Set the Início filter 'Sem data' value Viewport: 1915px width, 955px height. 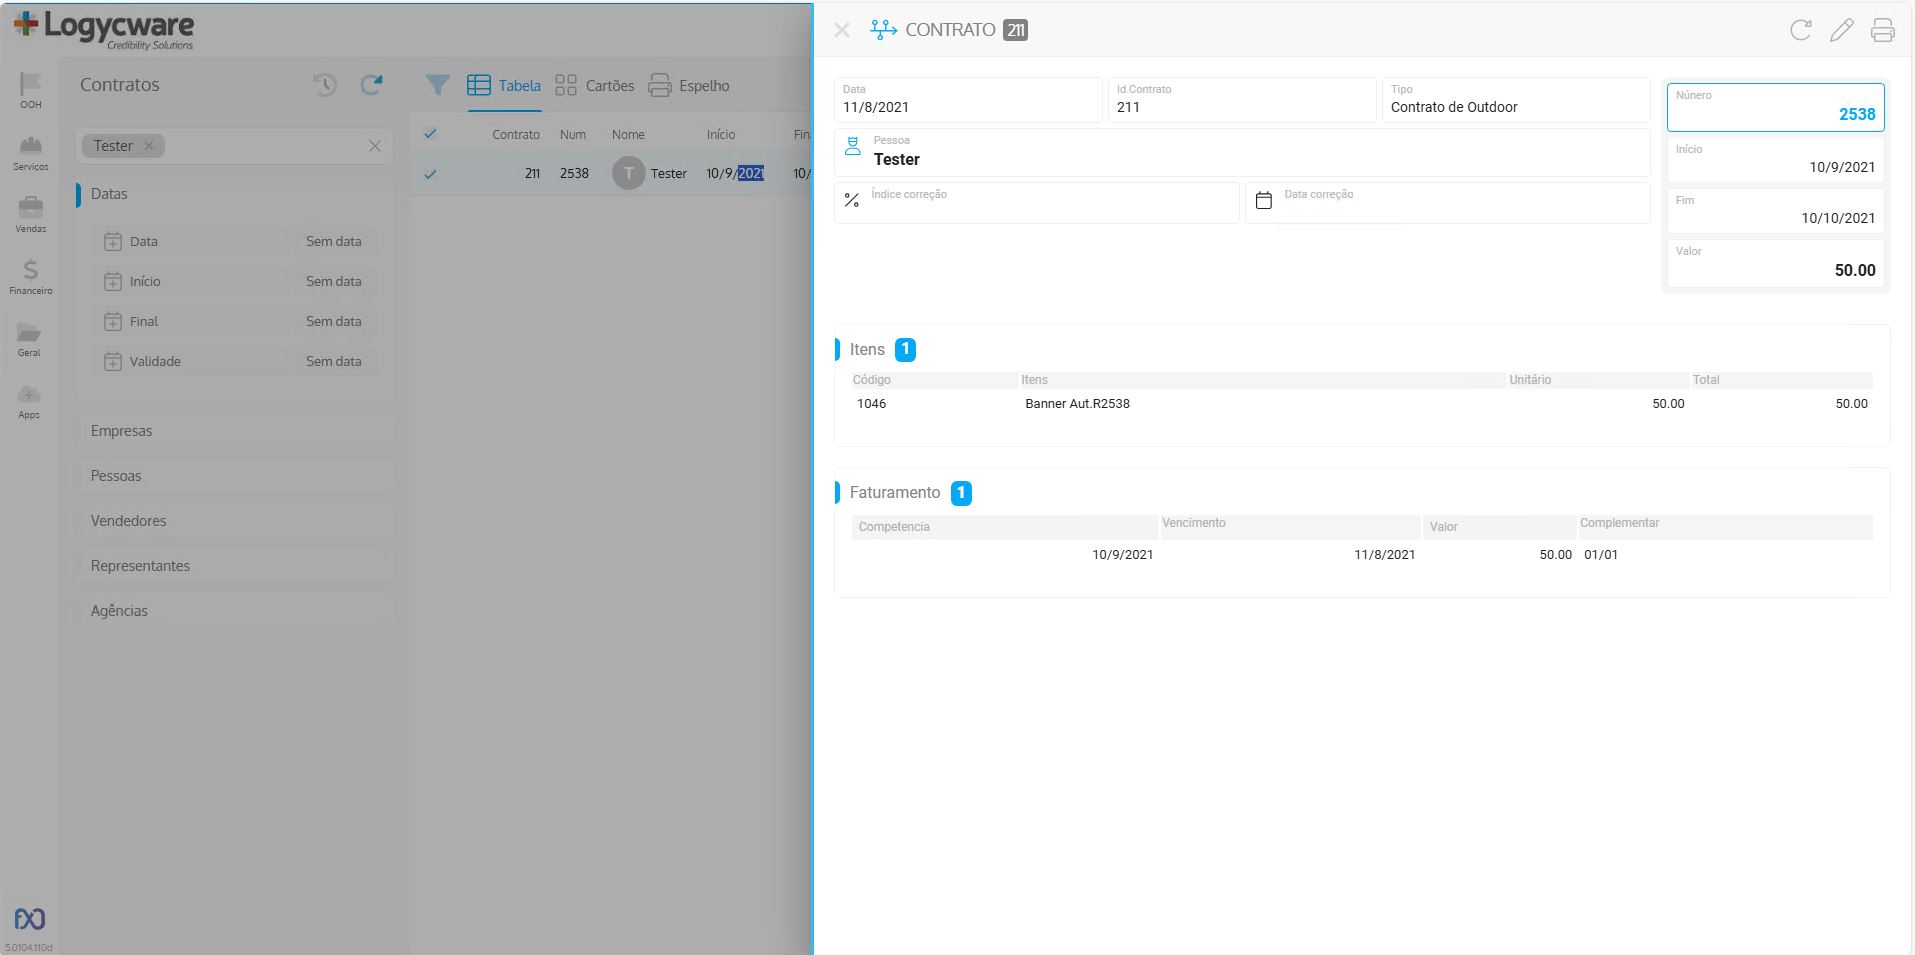pos(334,281)
